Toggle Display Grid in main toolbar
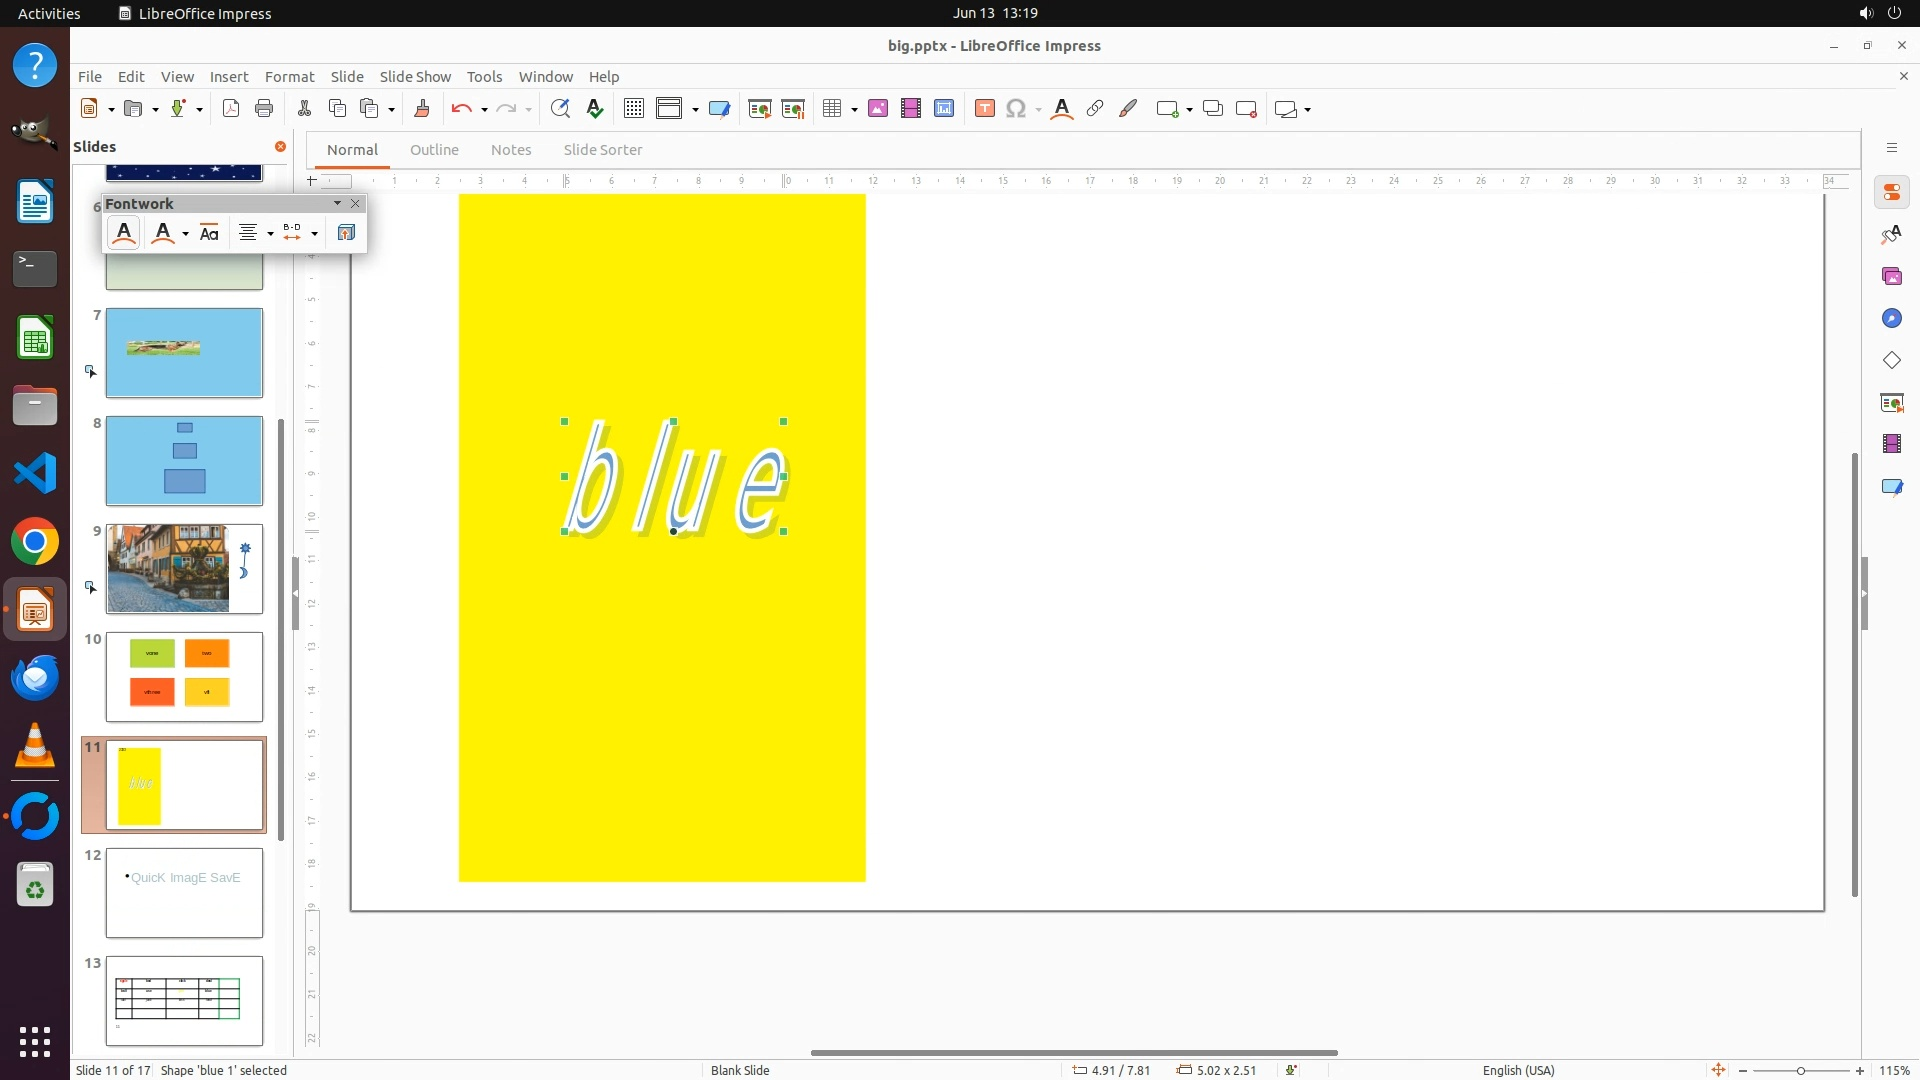The image size is (1920, 1080). click(633, 109)
